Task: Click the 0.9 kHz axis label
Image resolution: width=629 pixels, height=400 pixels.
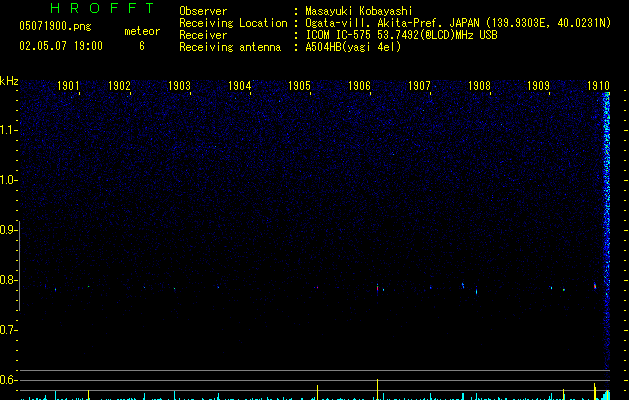Action: click(x=8, y=230)
